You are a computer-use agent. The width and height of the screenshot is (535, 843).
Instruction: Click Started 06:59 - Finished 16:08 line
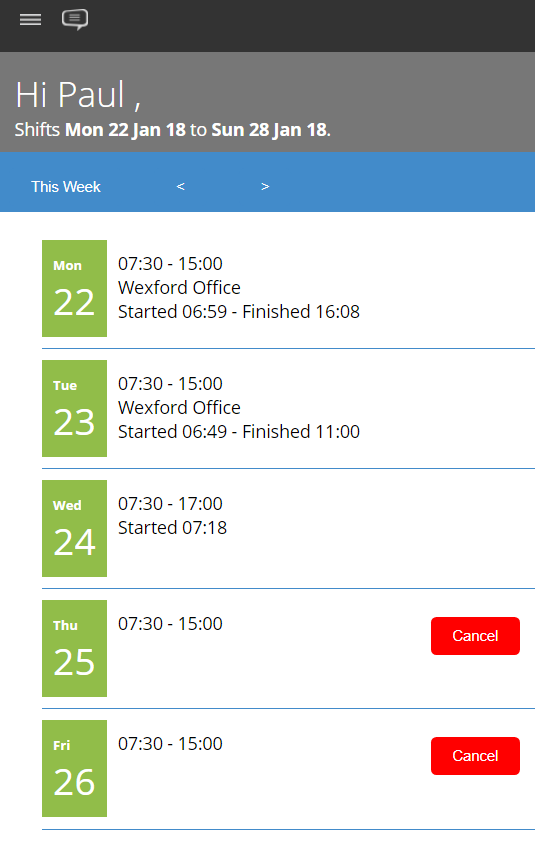239,312
